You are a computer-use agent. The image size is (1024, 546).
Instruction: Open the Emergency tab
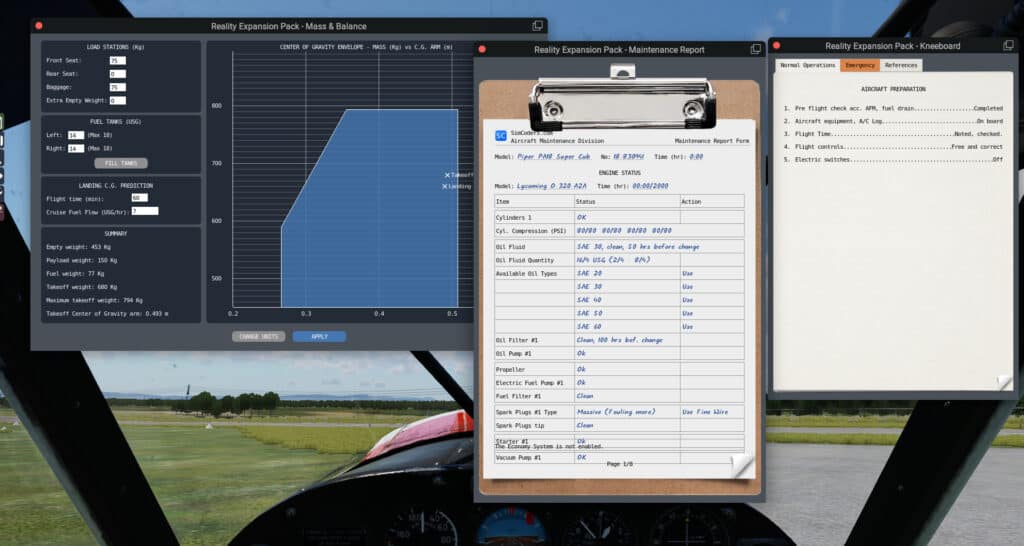(x=859, y=65)
